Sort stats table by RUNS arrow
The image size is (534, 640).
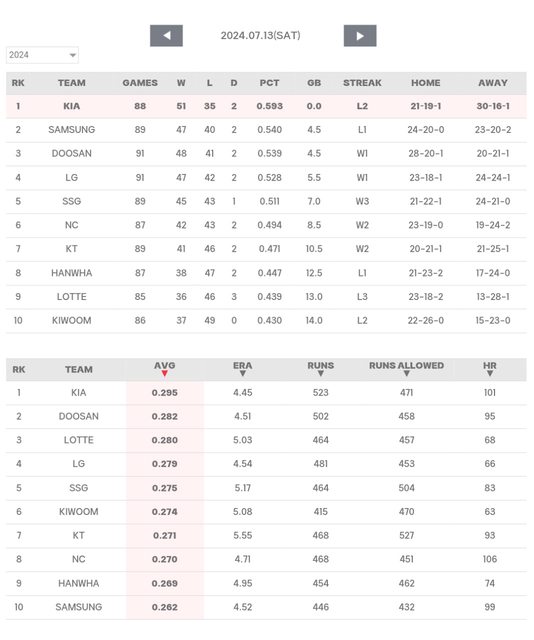(320, 373)
